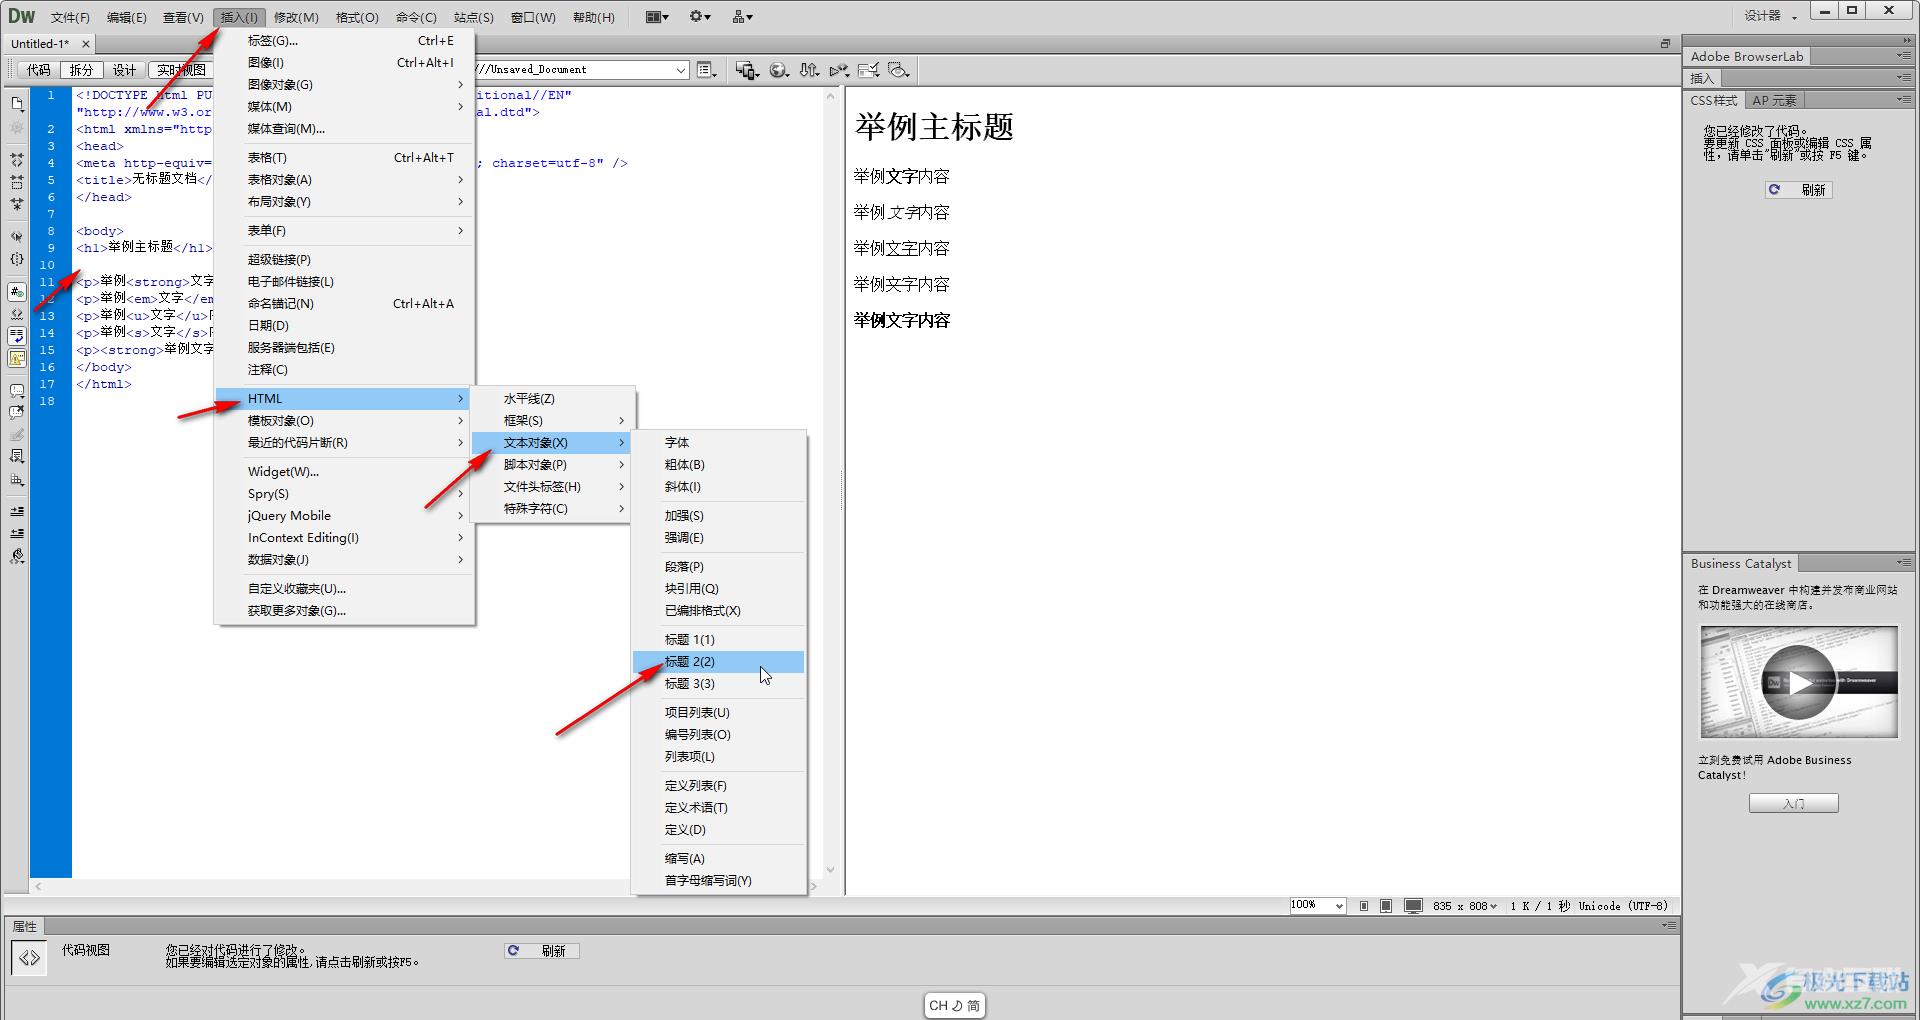Open the document options list icon beside title field
Viewport: 1920px width, 1020px height.
click(x=706, y=70)
